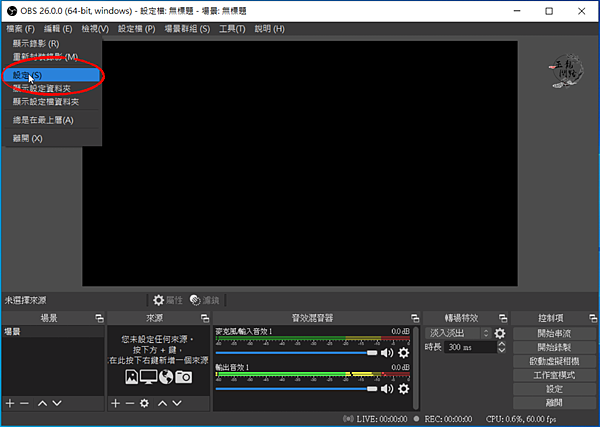Open the 工具(T) menu
The width and height of the screenshot is (600, 427).
232,29
